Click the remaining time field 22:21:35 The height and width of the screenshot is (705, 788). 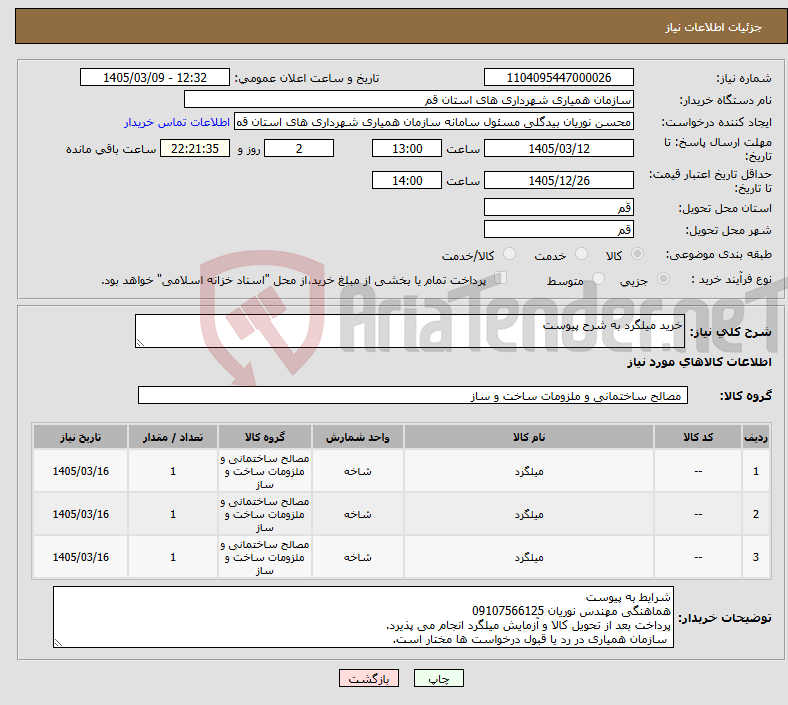(x=195, y=148)
